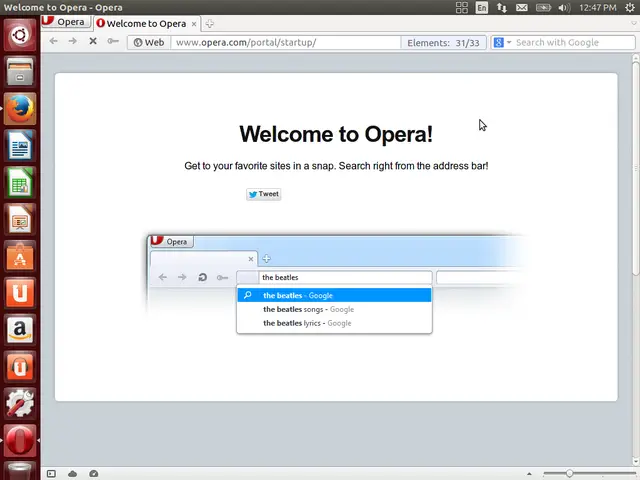The width and height of the screenshot is (640, 480).
Task: Focus the address bar URL field
Action: [286, 42]
